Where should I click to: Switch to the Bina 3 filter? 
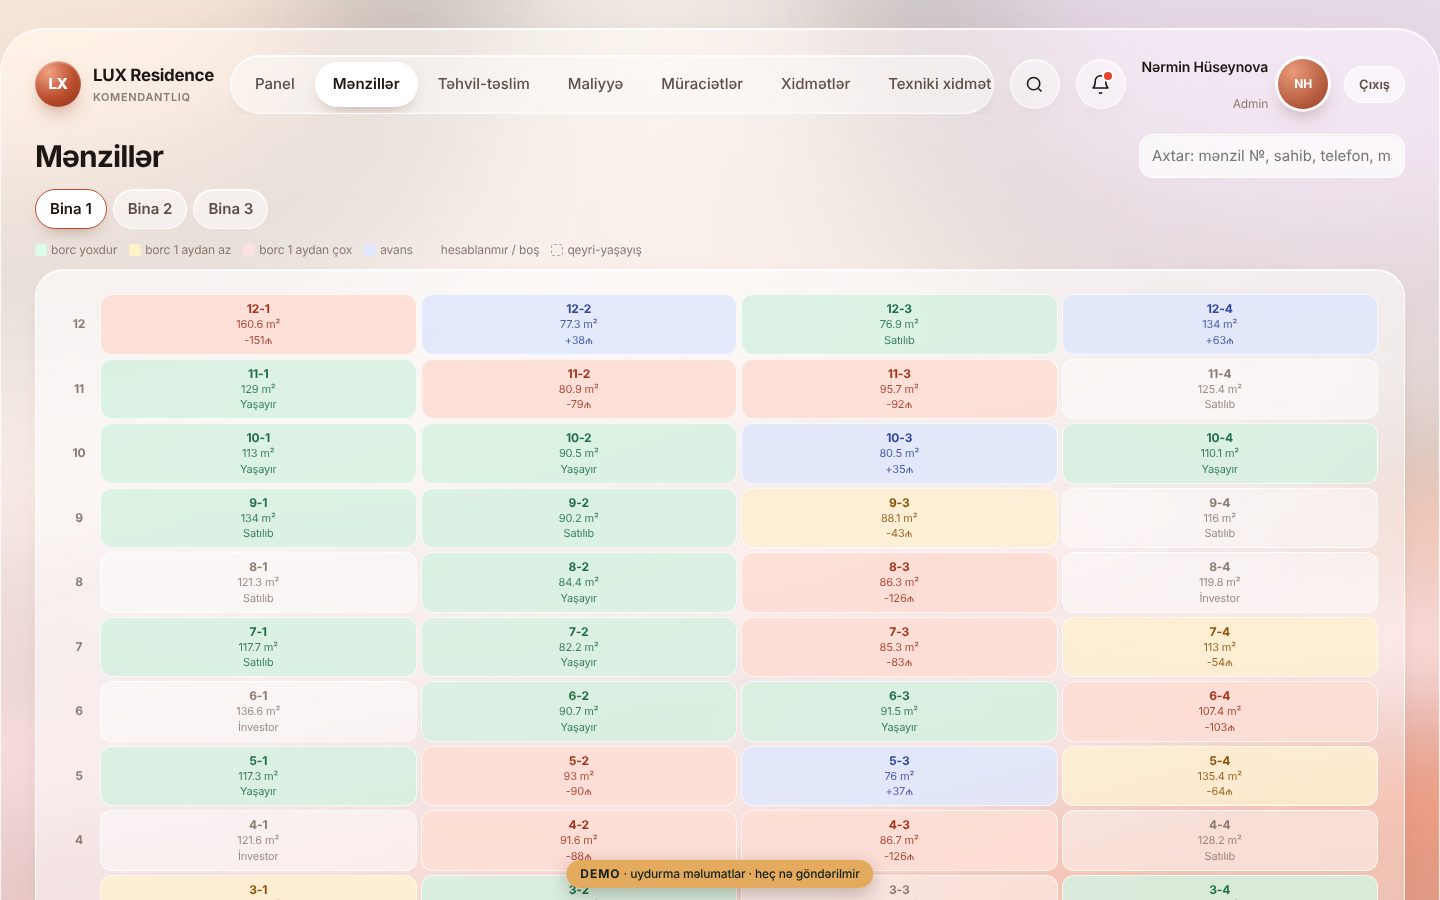pyautogui.click(x=230, y=209)
